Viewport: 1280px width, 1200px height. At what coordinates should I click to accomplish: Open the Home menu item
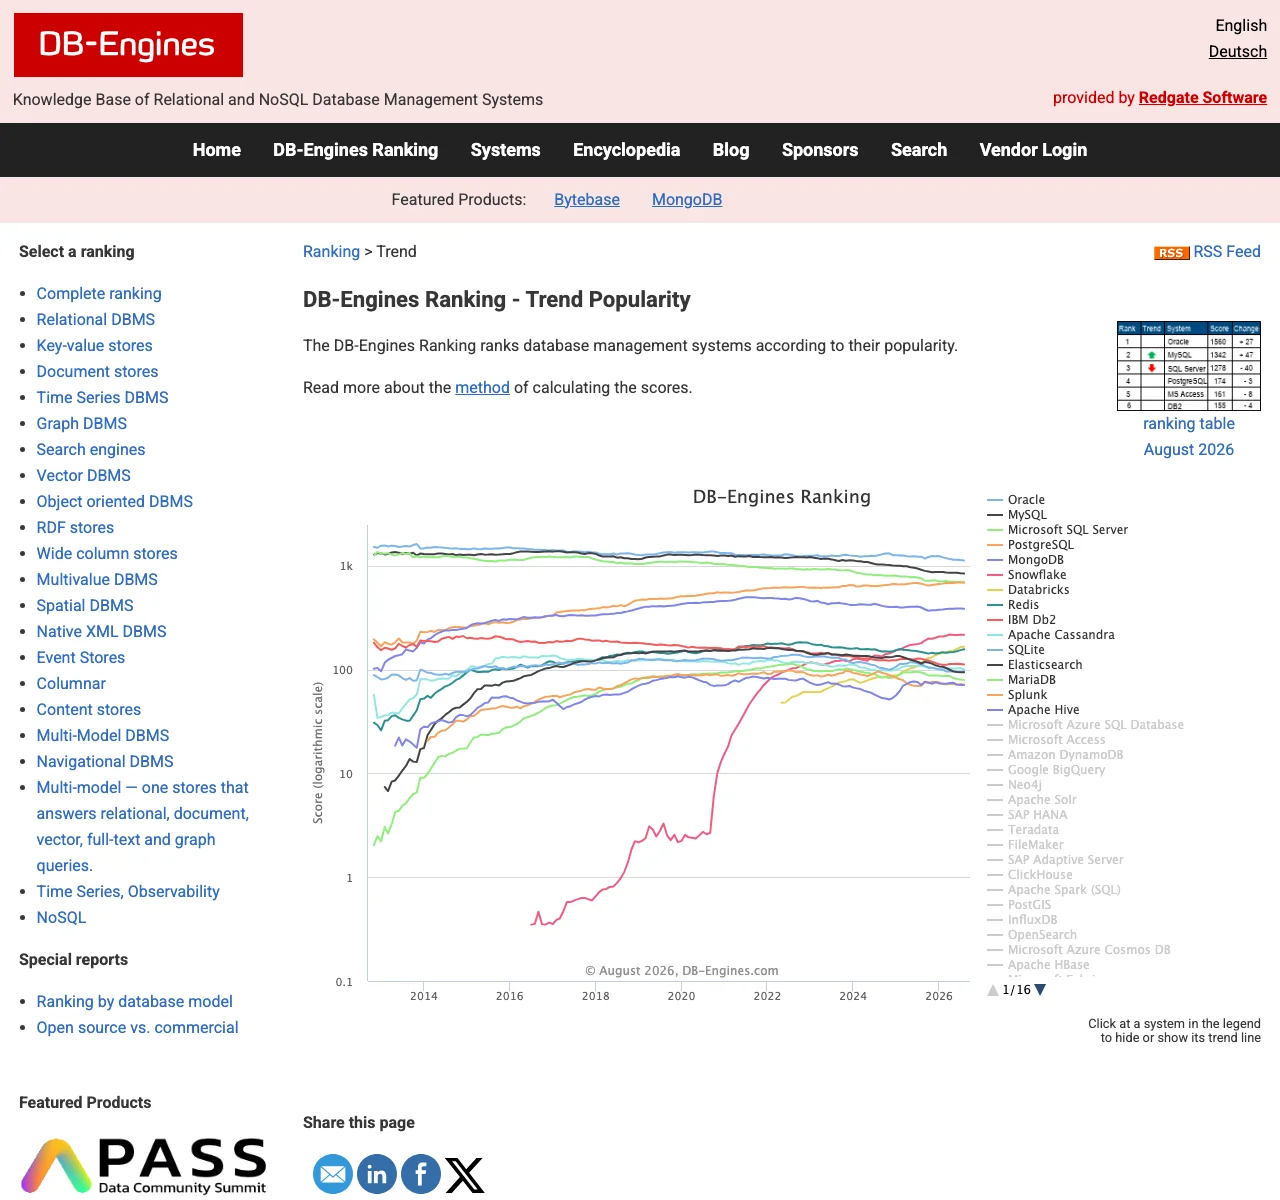pyautogui.click(x=217, y=150)
